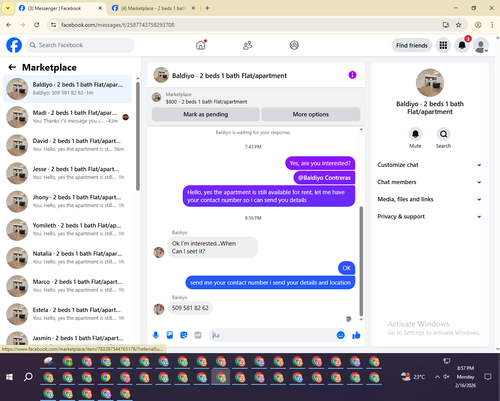
Task: Click Baldiyo's avatar beside phone number
Action: (x=159, y=309)
